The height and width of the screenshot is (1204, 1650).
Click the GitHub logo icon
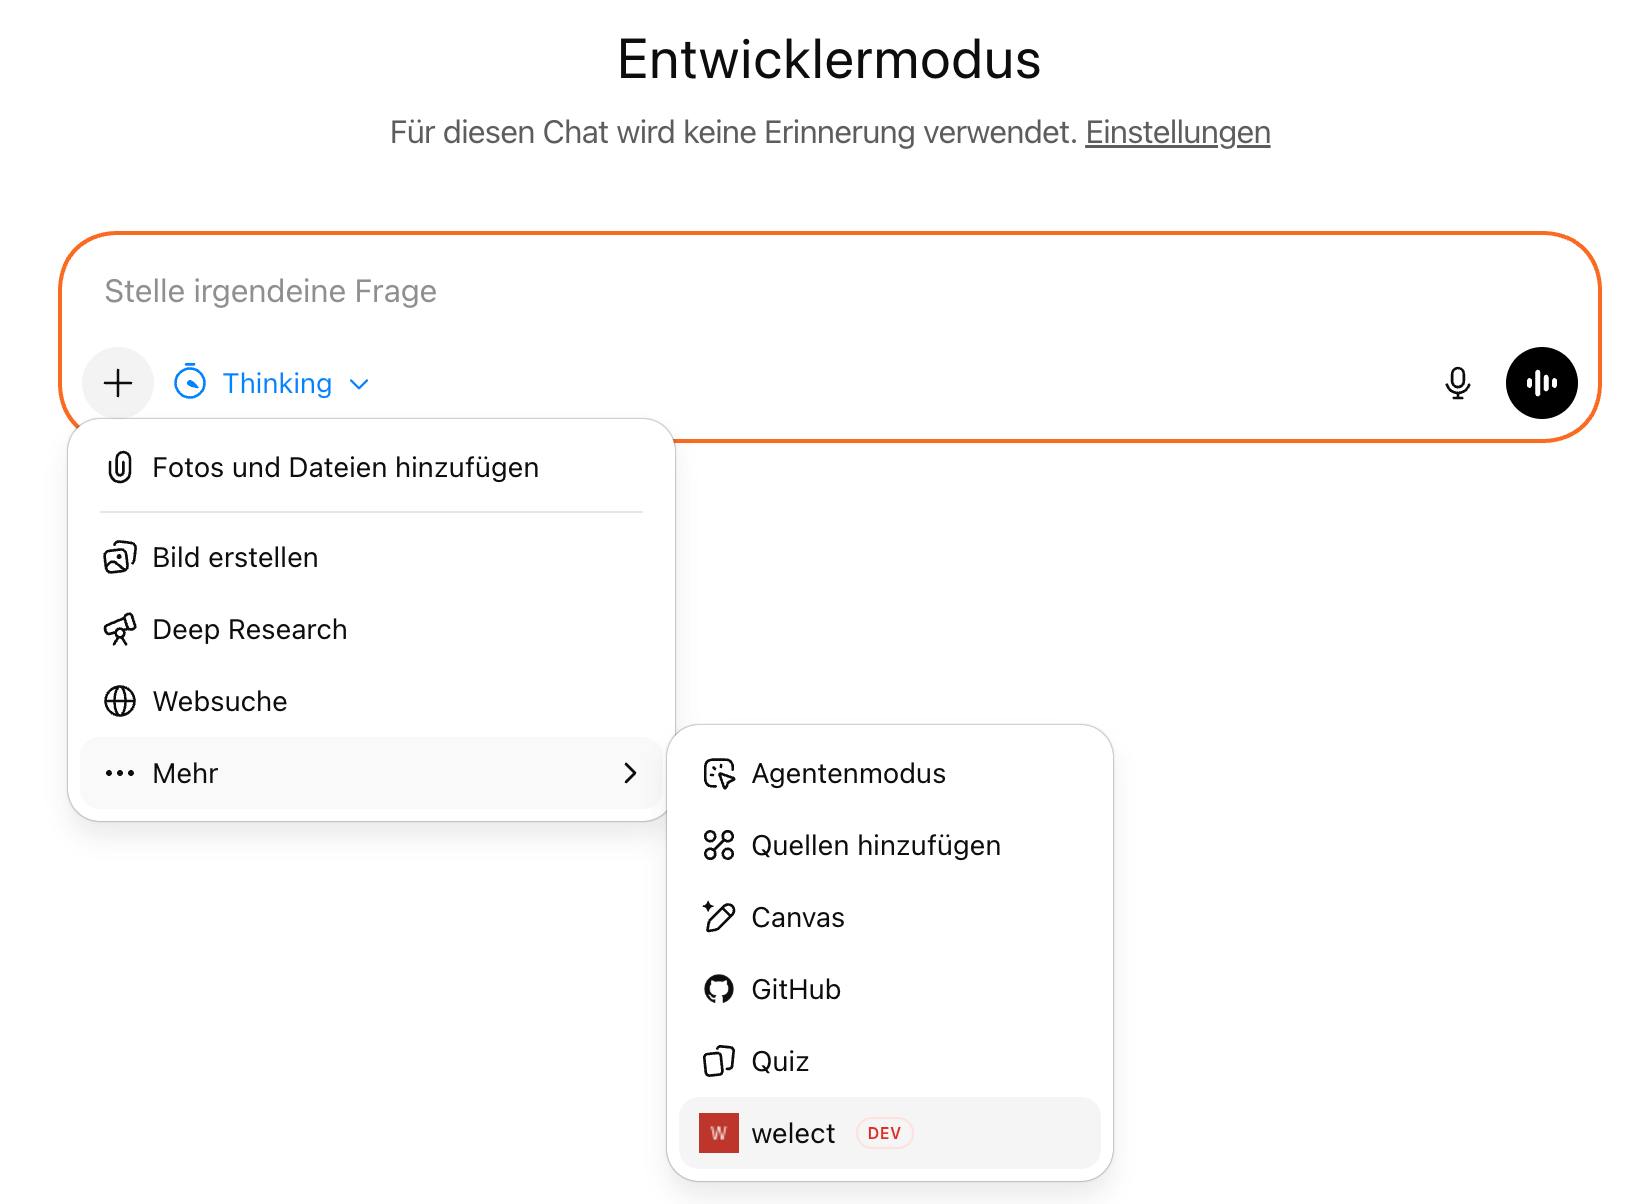click(x=718, y=989)
